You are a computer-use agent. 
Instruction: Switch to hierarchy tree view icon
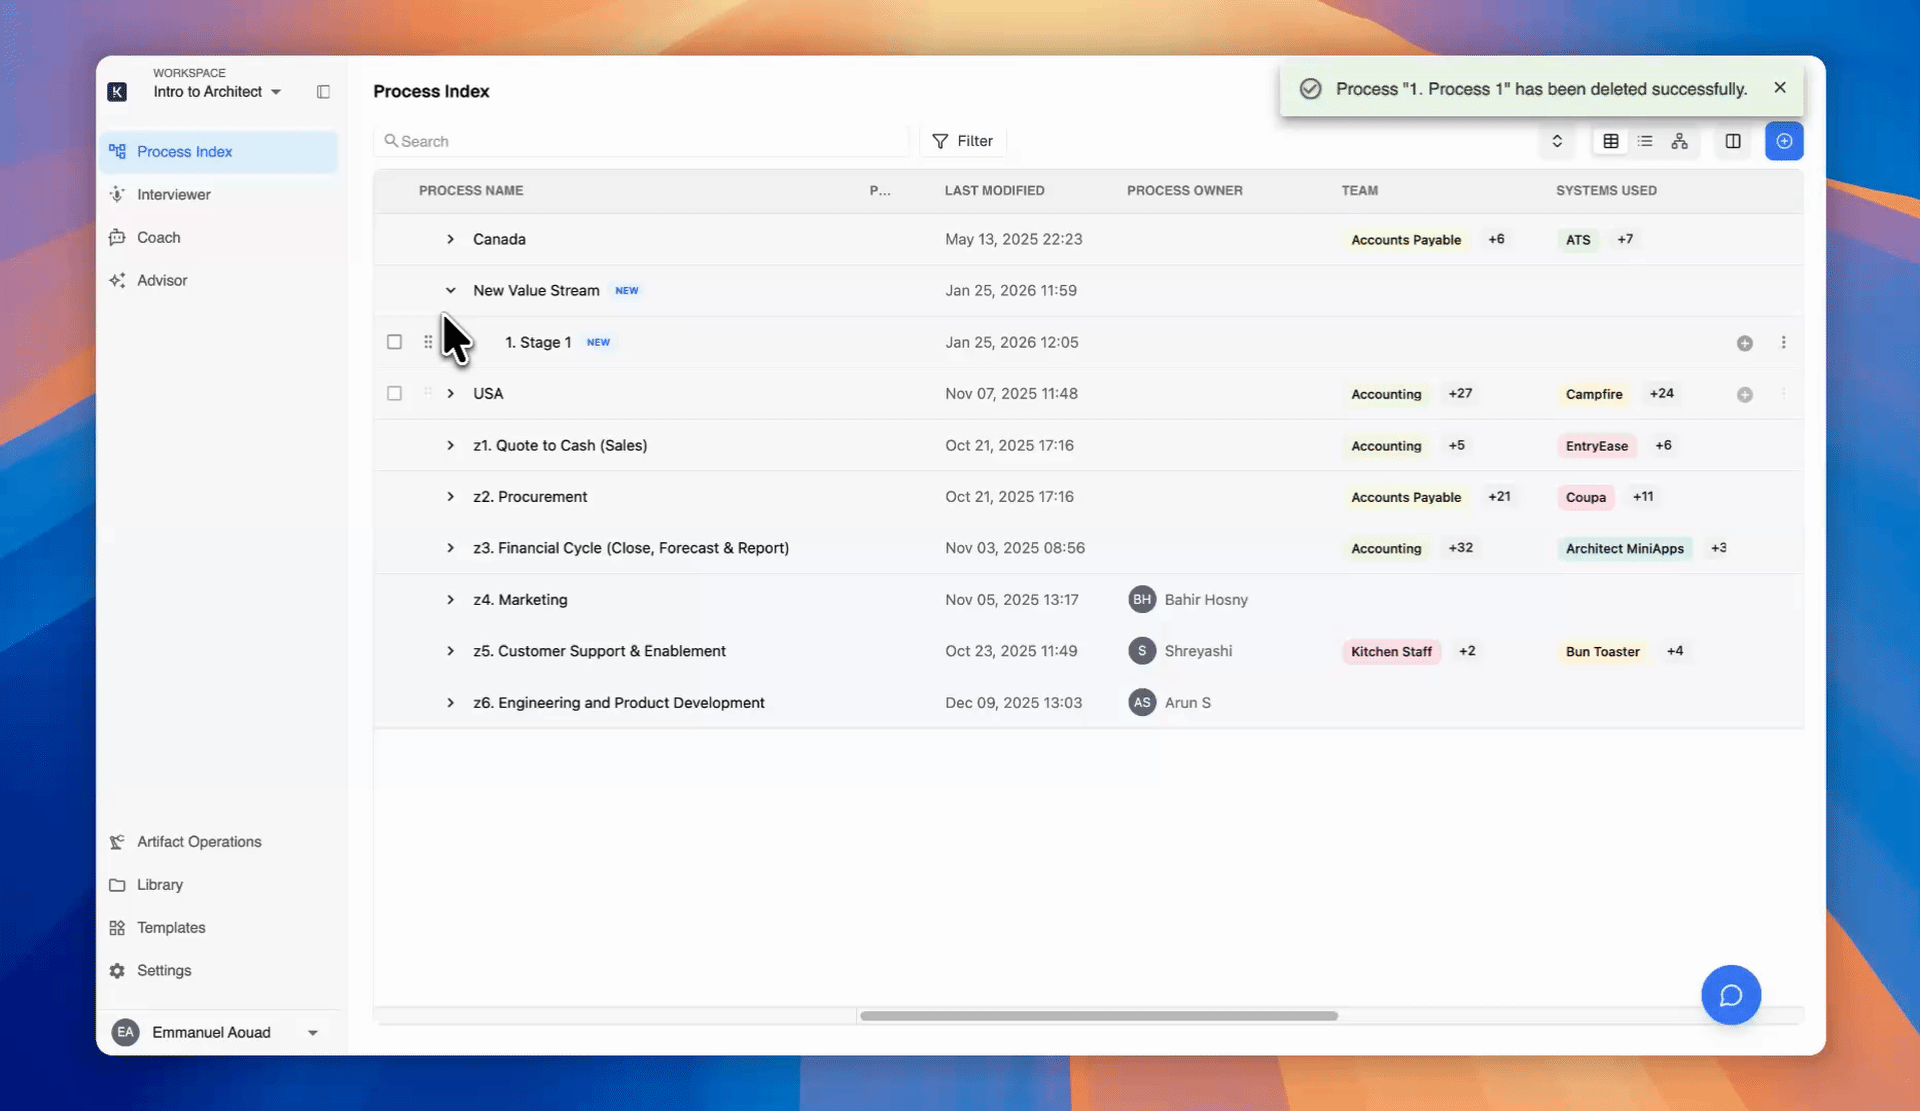point(1680,141)
